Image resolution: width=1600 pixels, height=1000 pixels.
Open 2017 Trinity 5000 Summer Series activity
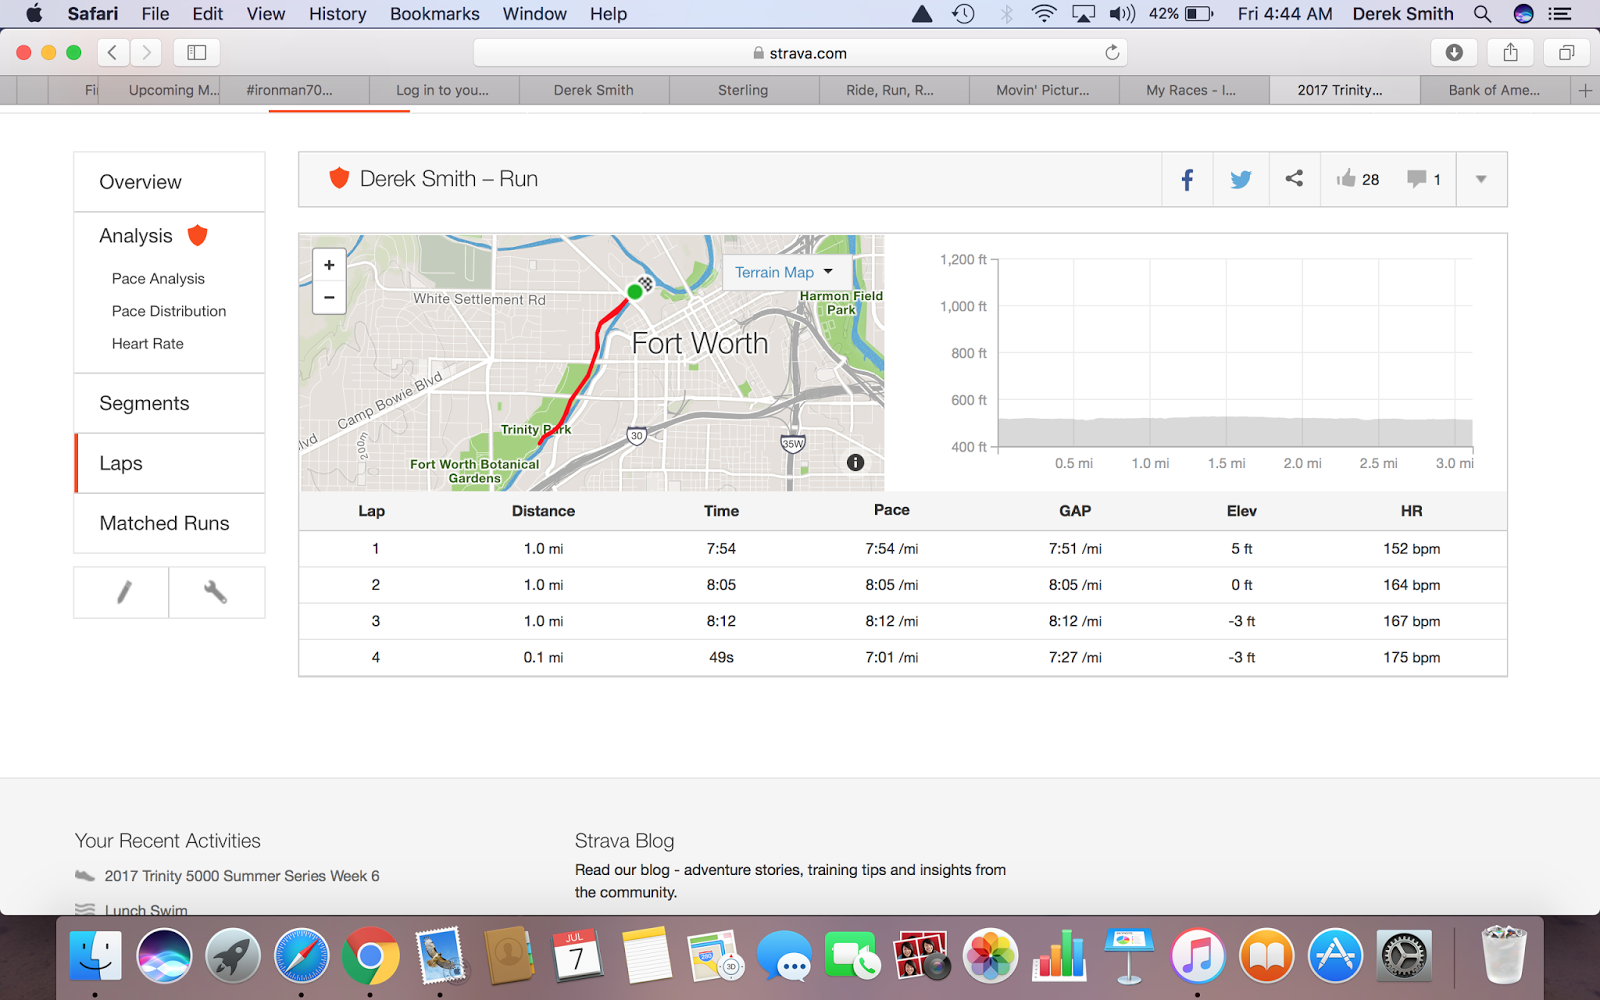point(242,876)
